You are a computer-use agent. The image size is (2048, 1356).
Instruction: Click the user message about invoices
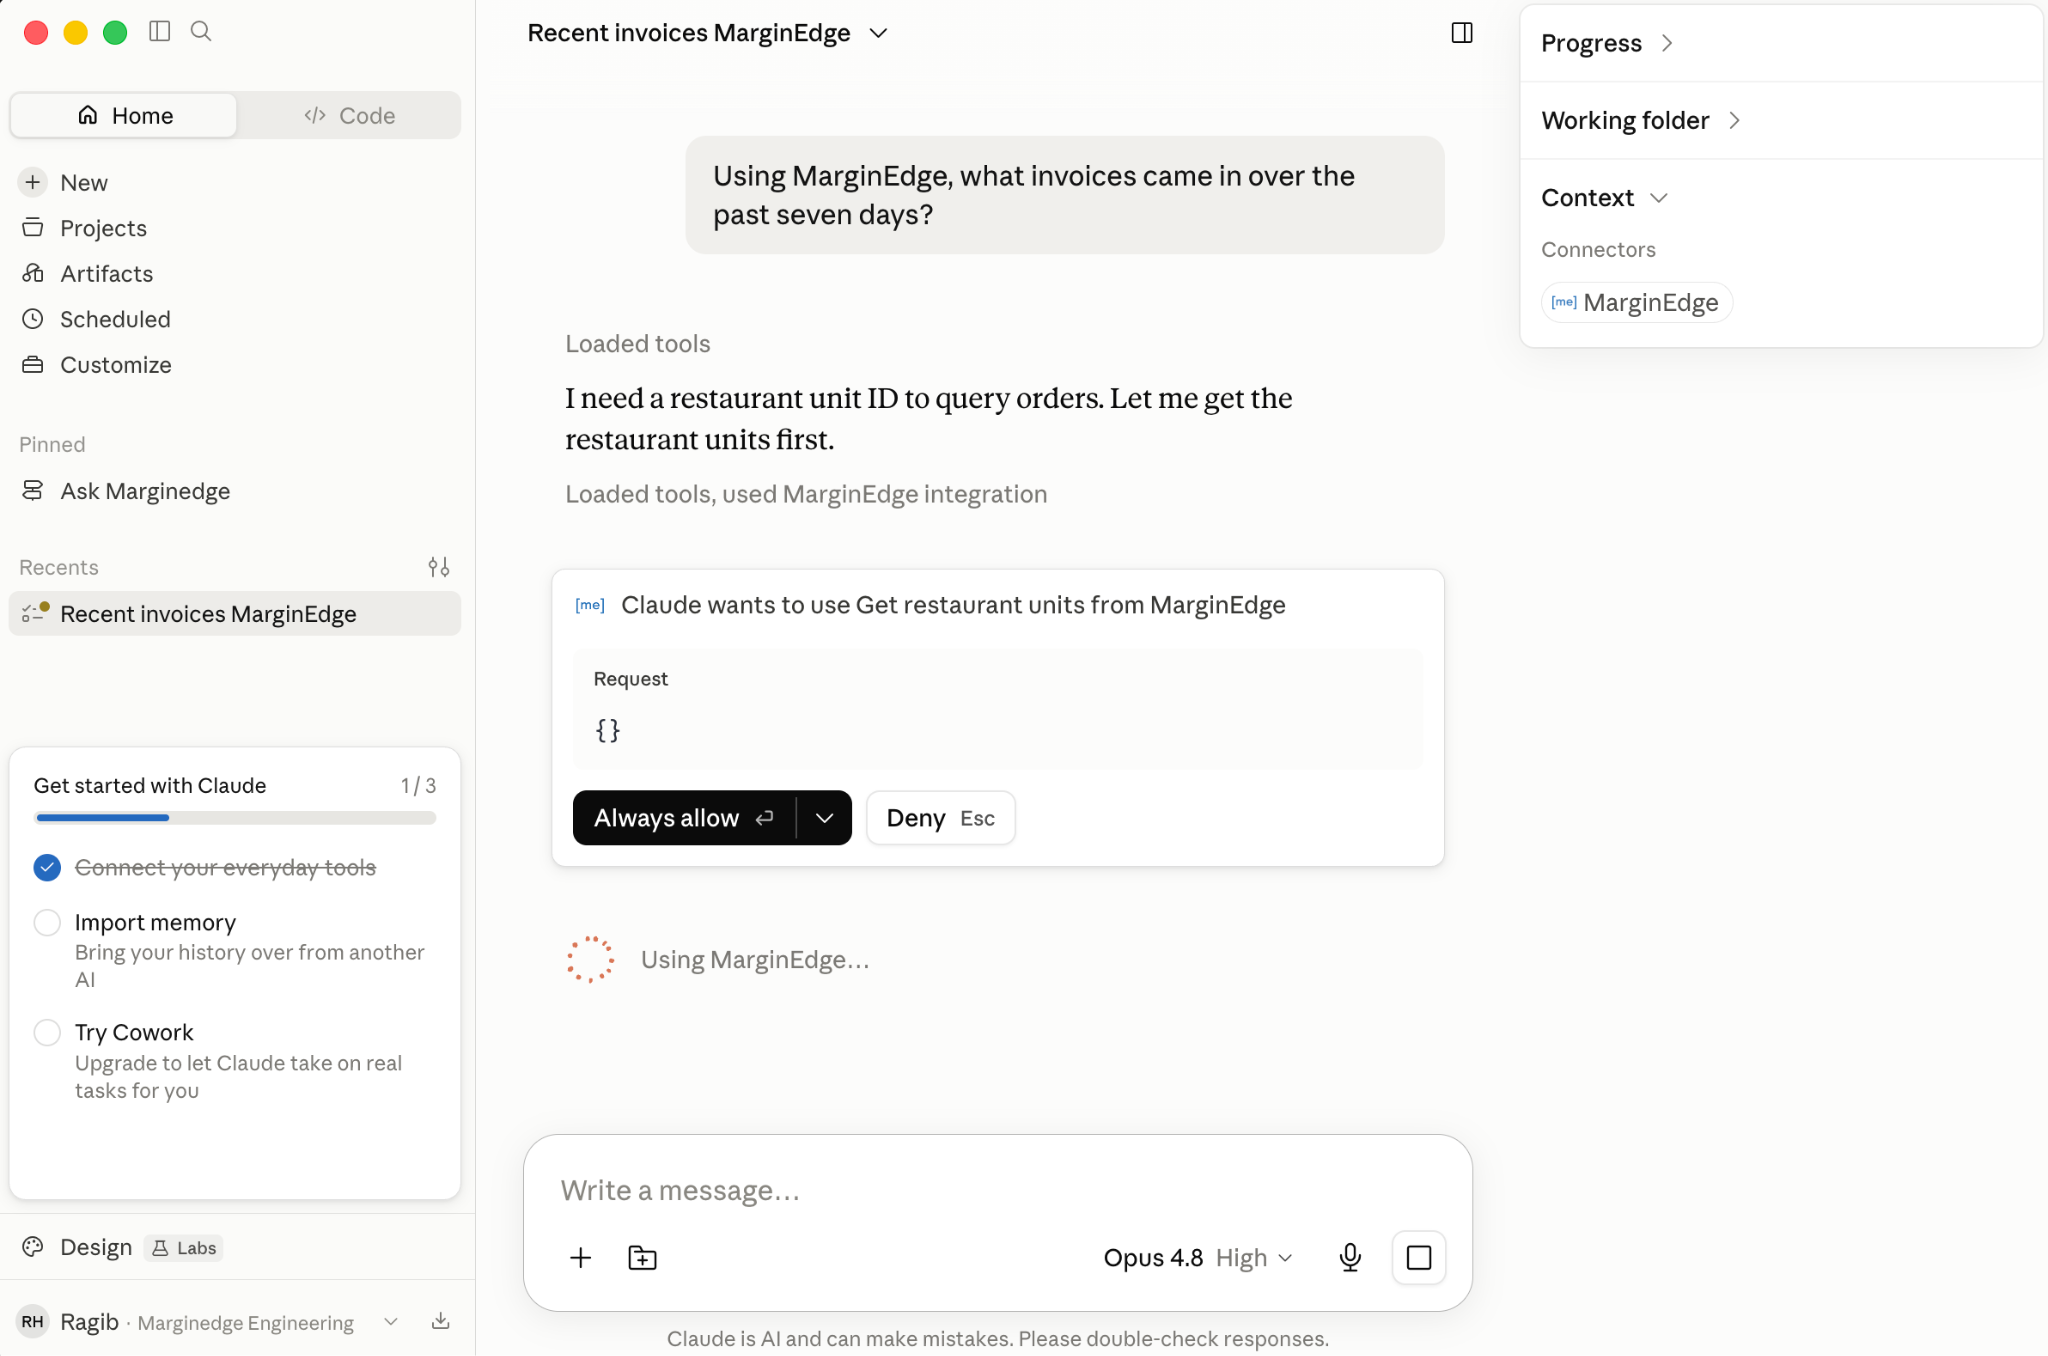click(1064, 195)
